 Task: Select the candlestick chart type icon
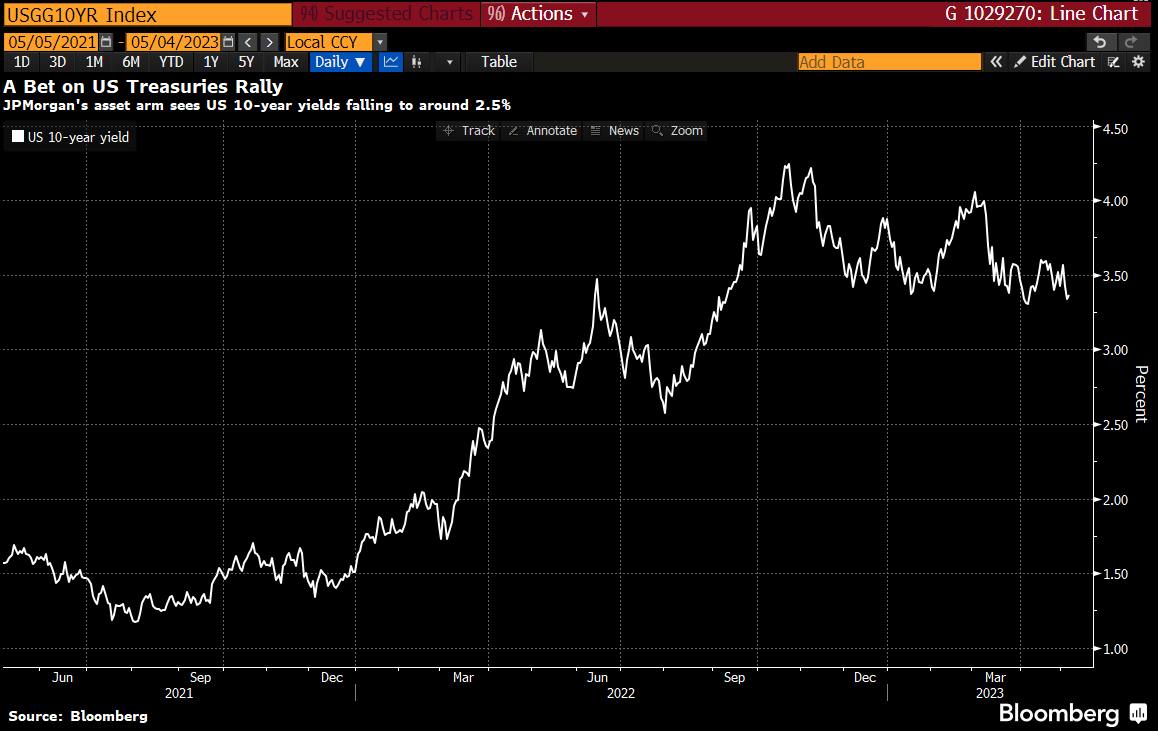(x=417, y=62)
